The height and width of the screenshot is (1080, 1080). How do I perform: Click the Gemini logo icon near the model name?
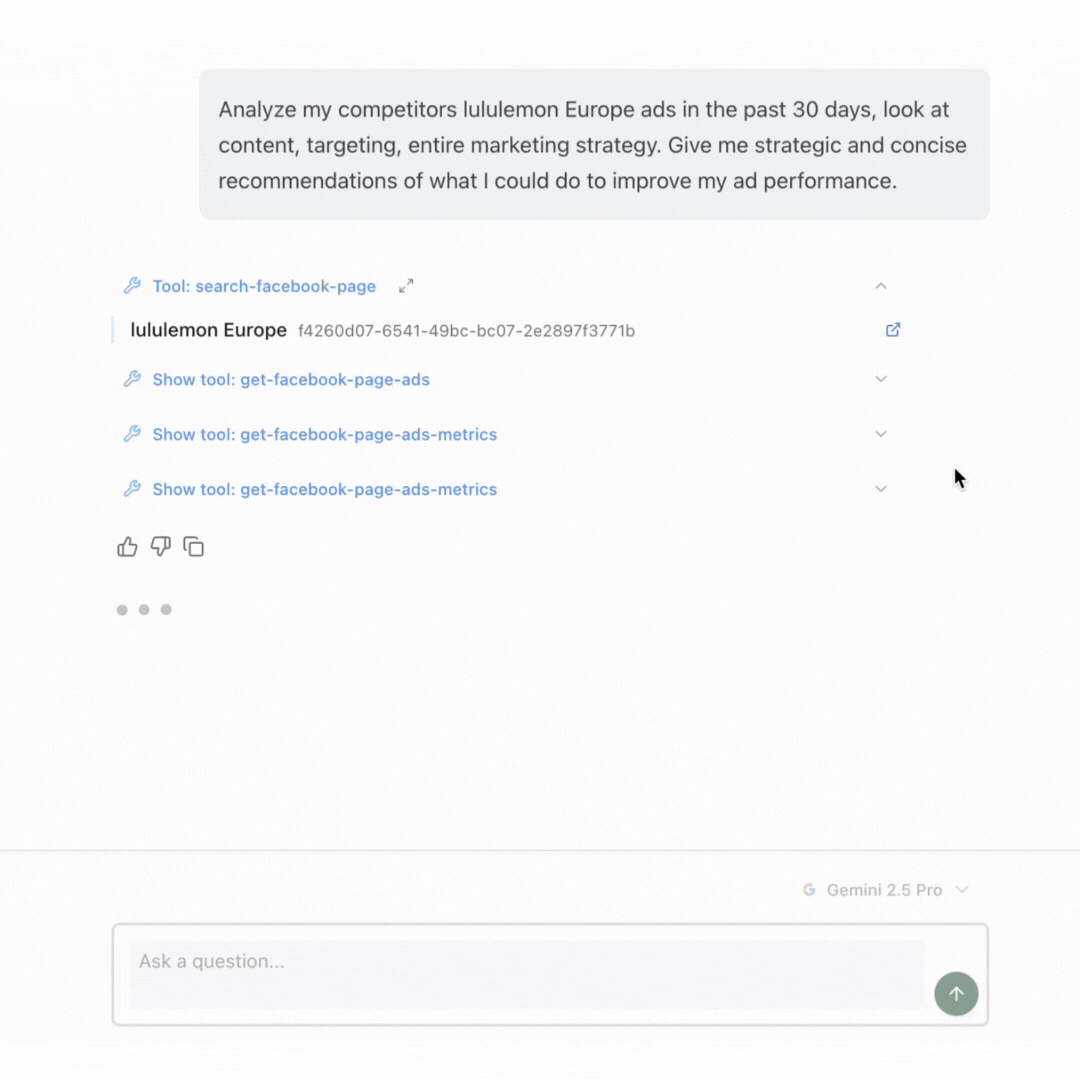809,889
